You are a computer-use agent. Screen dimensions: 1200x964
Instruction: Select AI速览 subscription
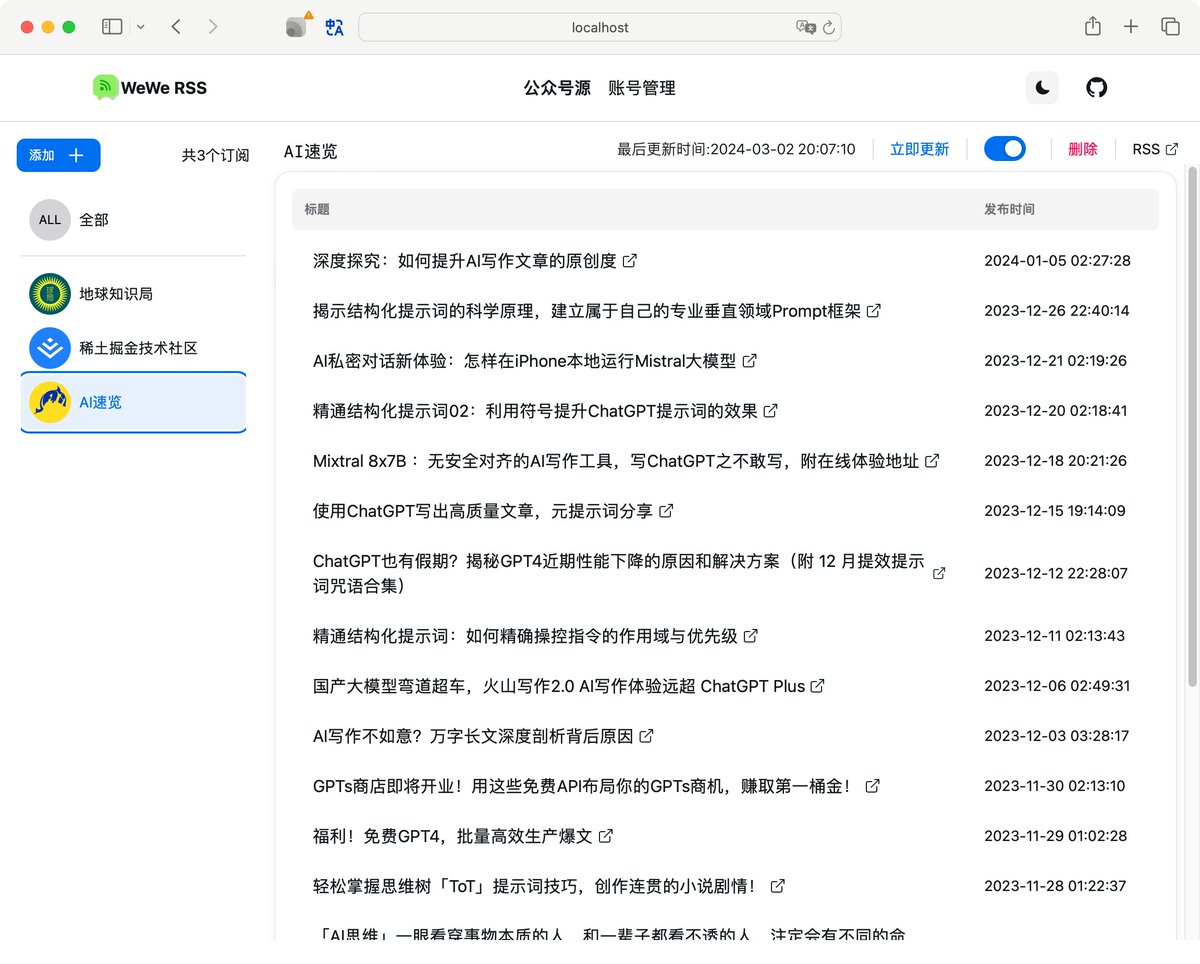tap(133, 402)
